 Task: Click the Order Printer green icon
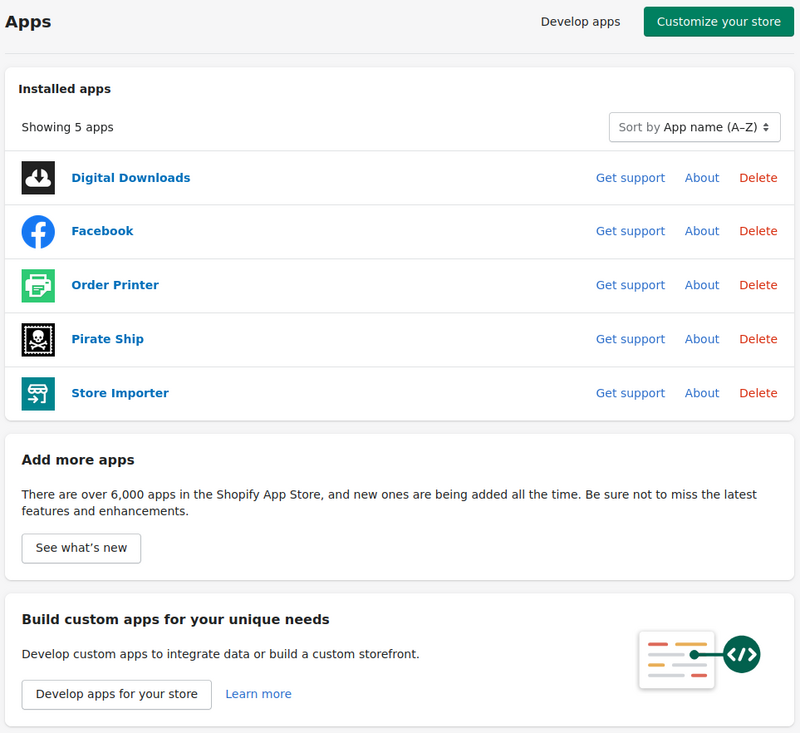coord(38,286)
